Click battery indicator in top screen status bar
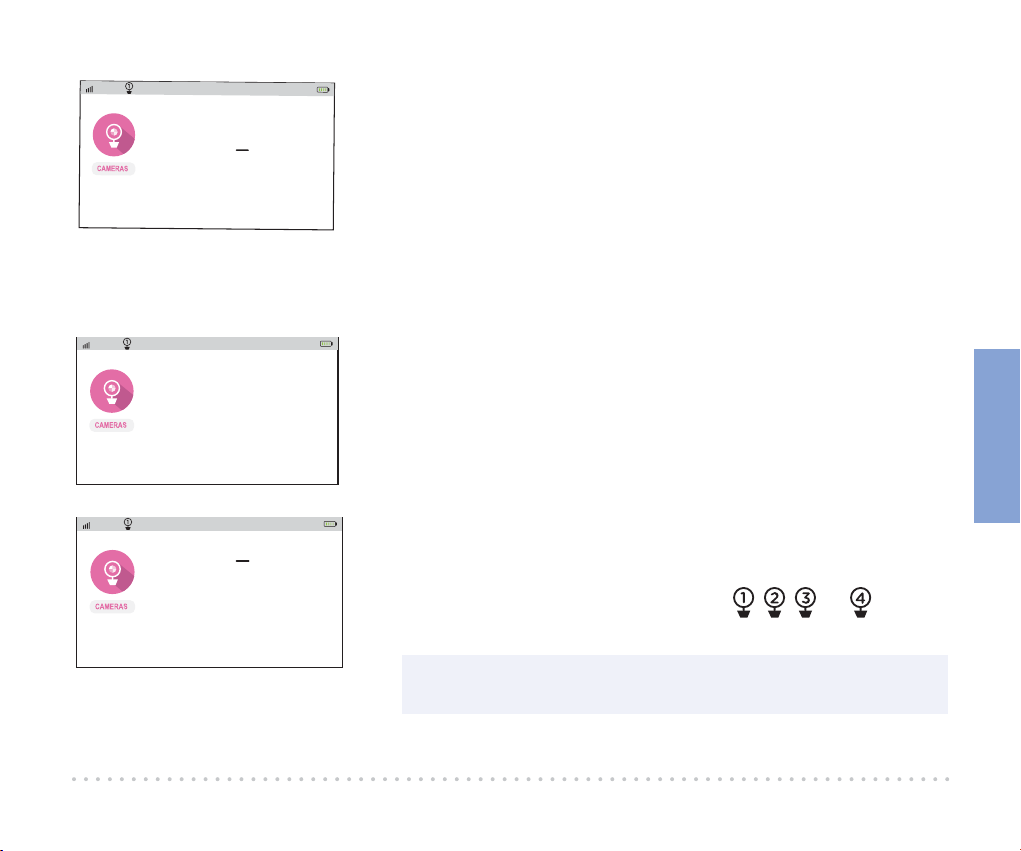Screen dimensions: 1021x851 [x=323, y=90]
